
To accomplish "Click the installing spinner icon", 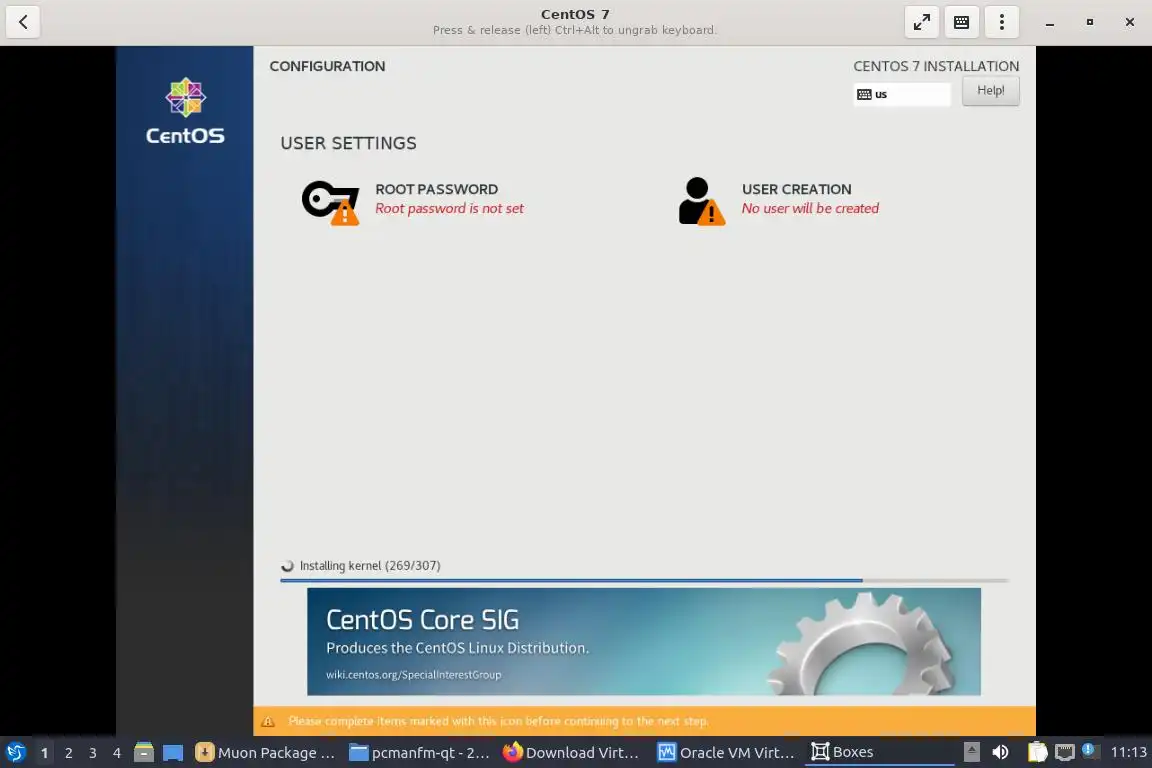I will (287, 566).
